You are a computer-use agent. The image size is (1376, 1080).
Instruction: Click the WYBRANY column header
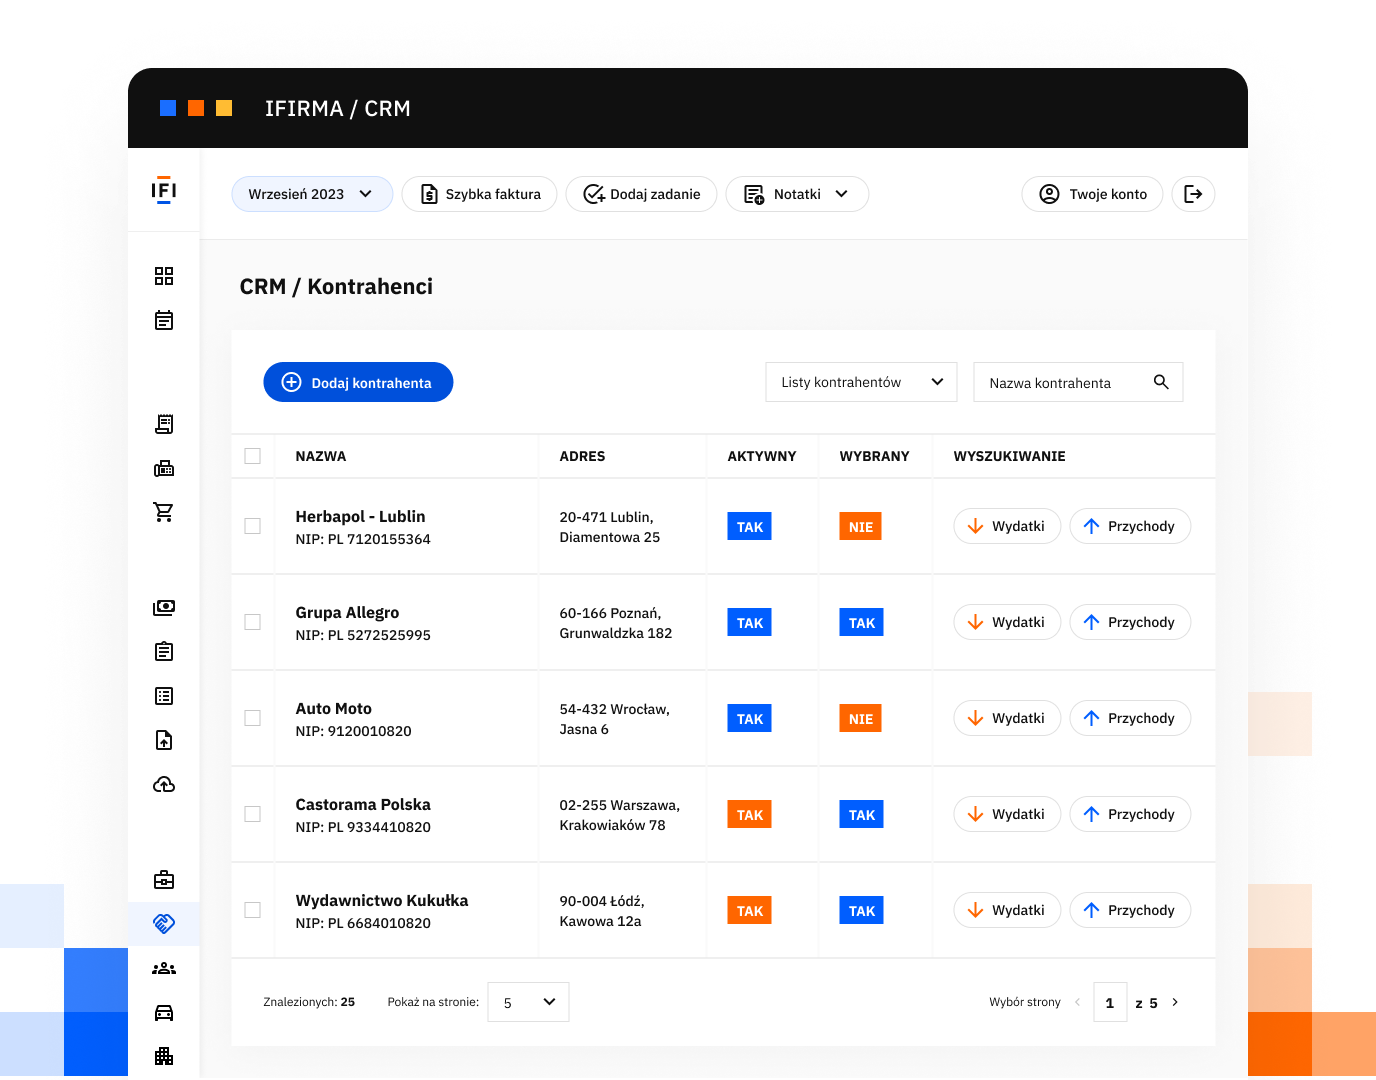(x=874, y=456)
